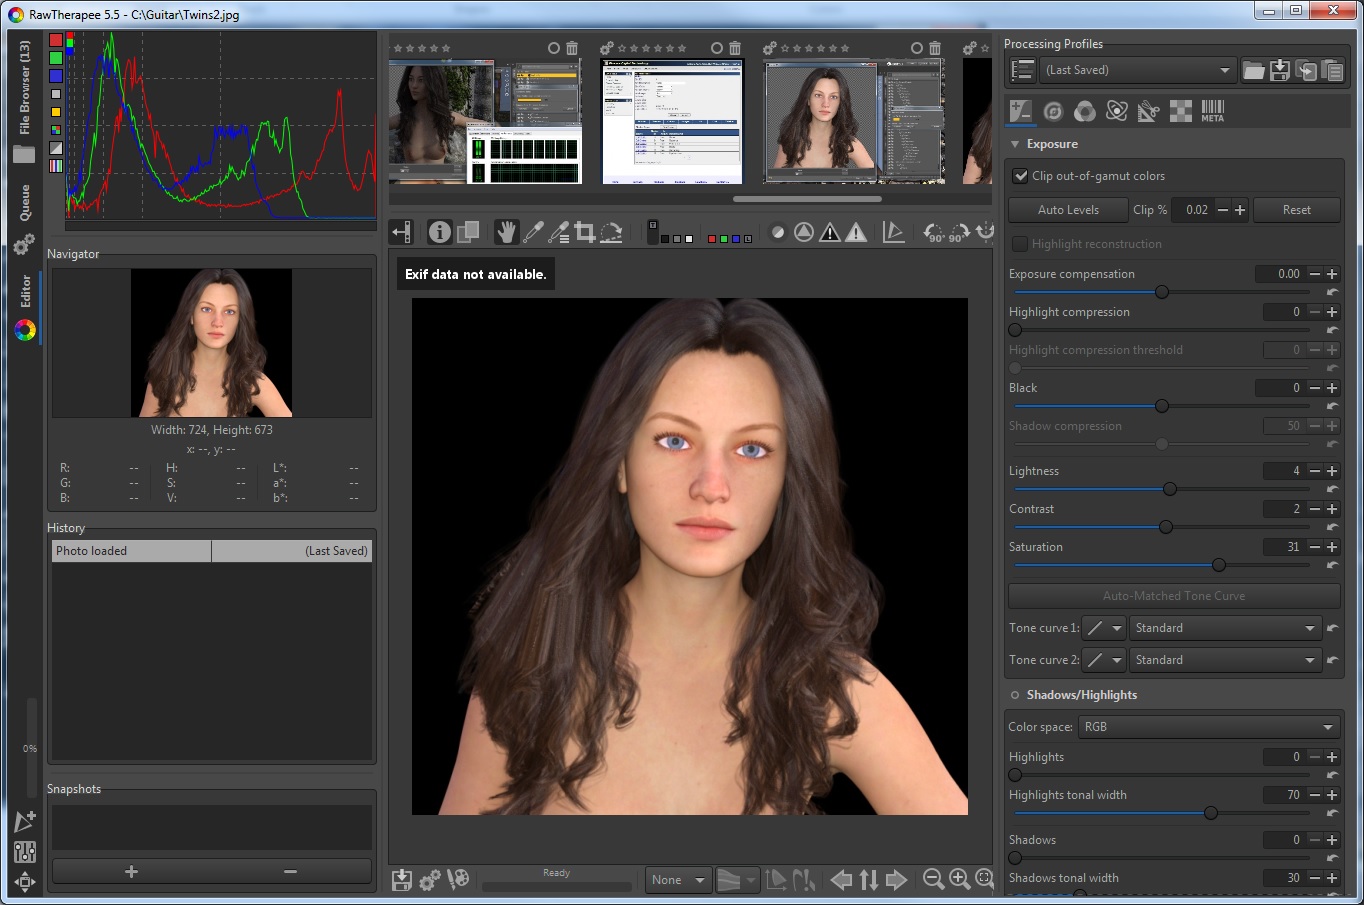Open the Advanced tools tab icon
The width and height of the screenshot is (1364, 905).
[x=1117, y=111]
